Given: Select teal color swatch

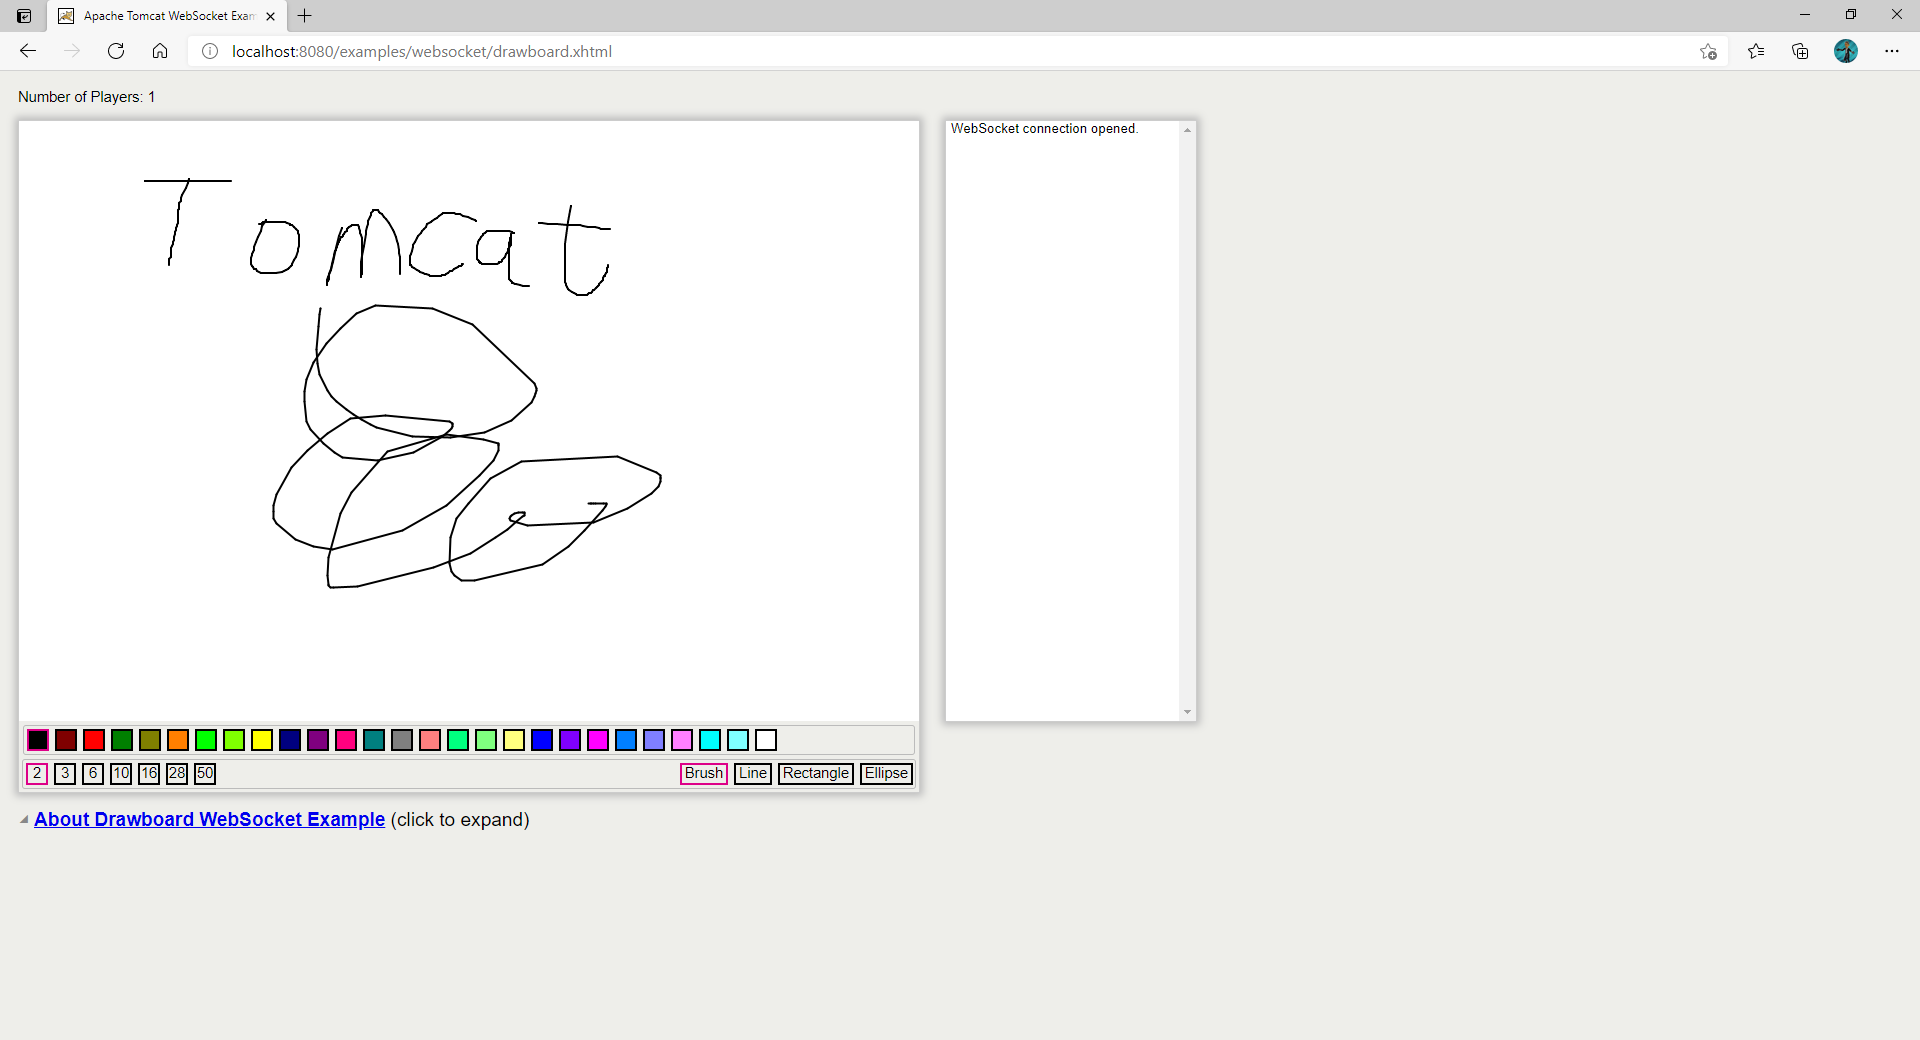Looking at the screenshot, I should pos(374,740).
